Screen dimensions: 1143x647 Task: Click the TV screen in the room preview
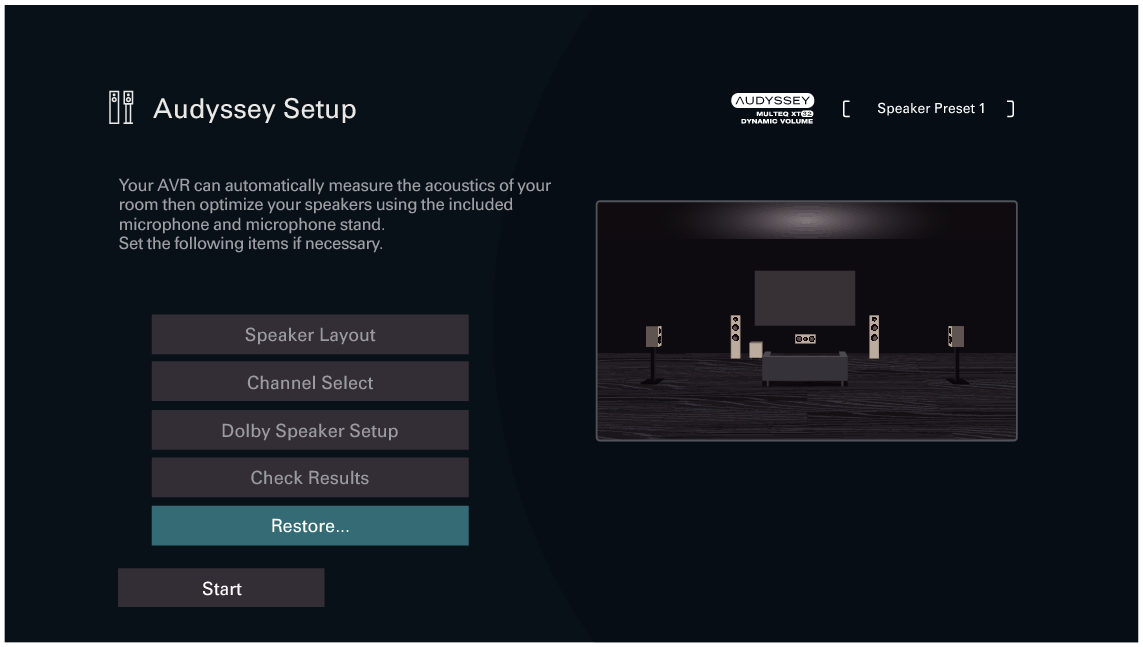tap(805, 298)
